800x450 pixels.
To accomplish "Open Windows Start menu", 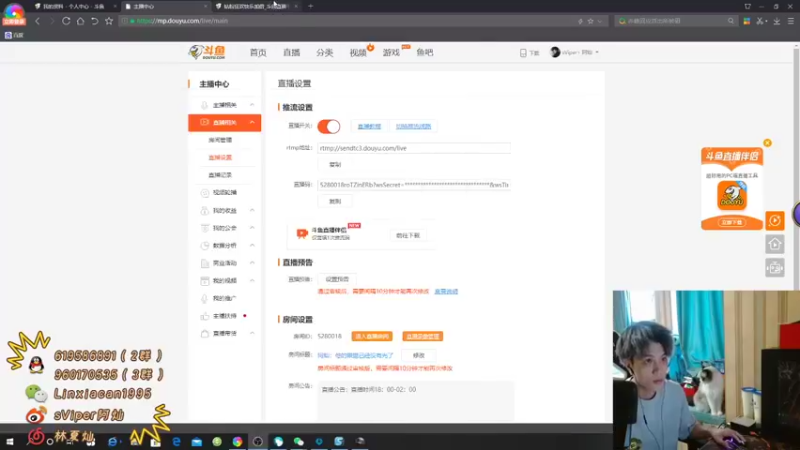I will click(x=10, y=441).
